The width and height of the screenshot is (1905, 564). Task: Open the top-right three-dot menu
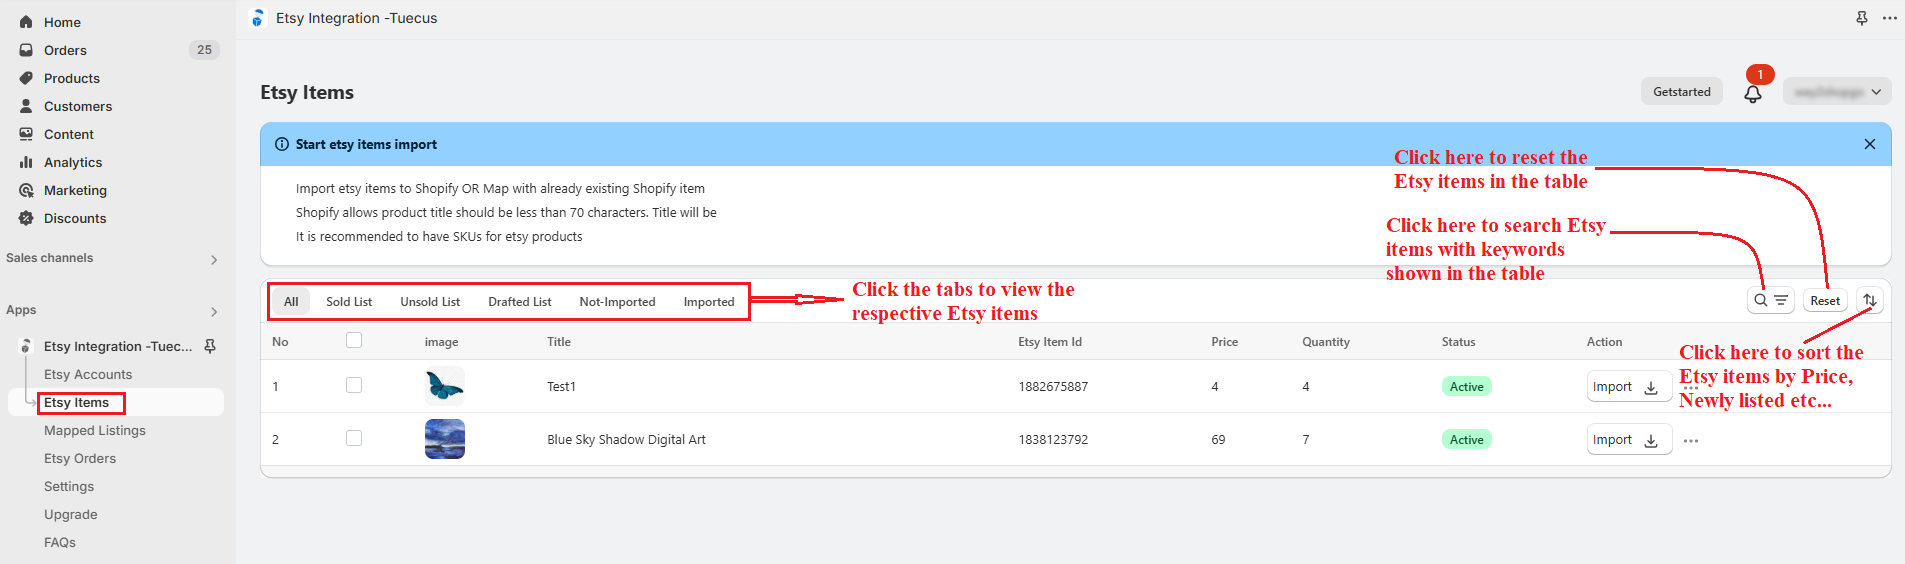click(x=1890, y=18)
